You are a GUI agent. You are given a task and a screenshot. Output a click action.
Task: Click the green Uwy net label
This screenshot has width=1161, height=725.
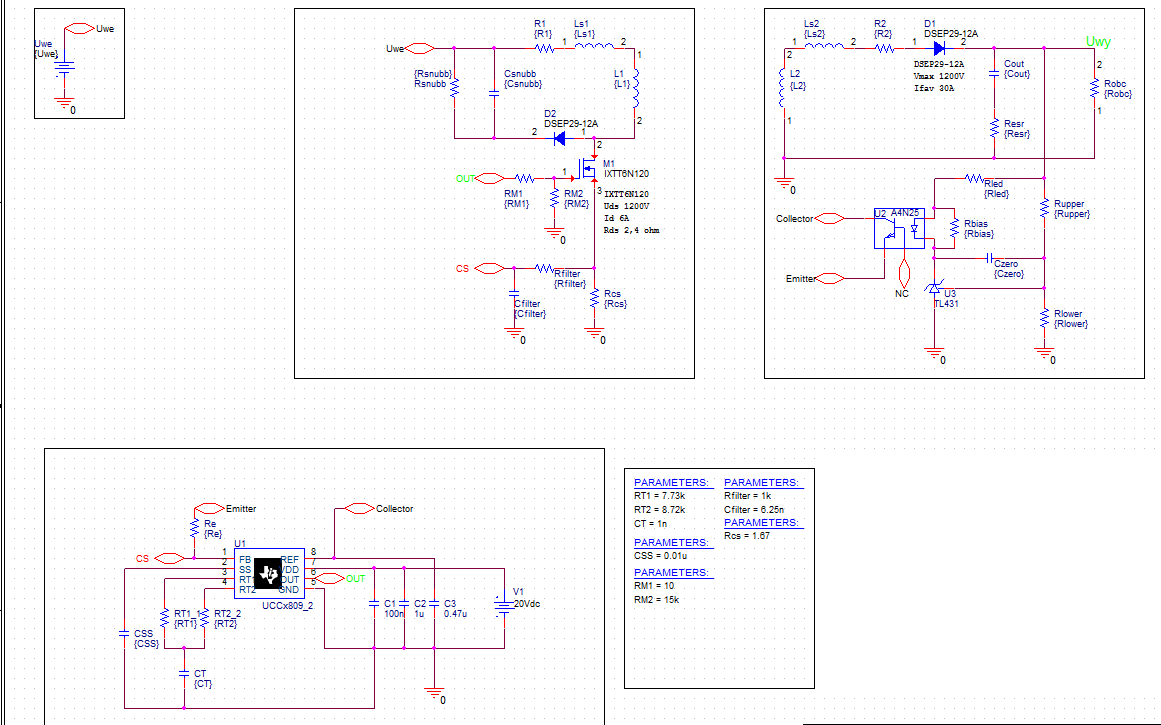1098,42
